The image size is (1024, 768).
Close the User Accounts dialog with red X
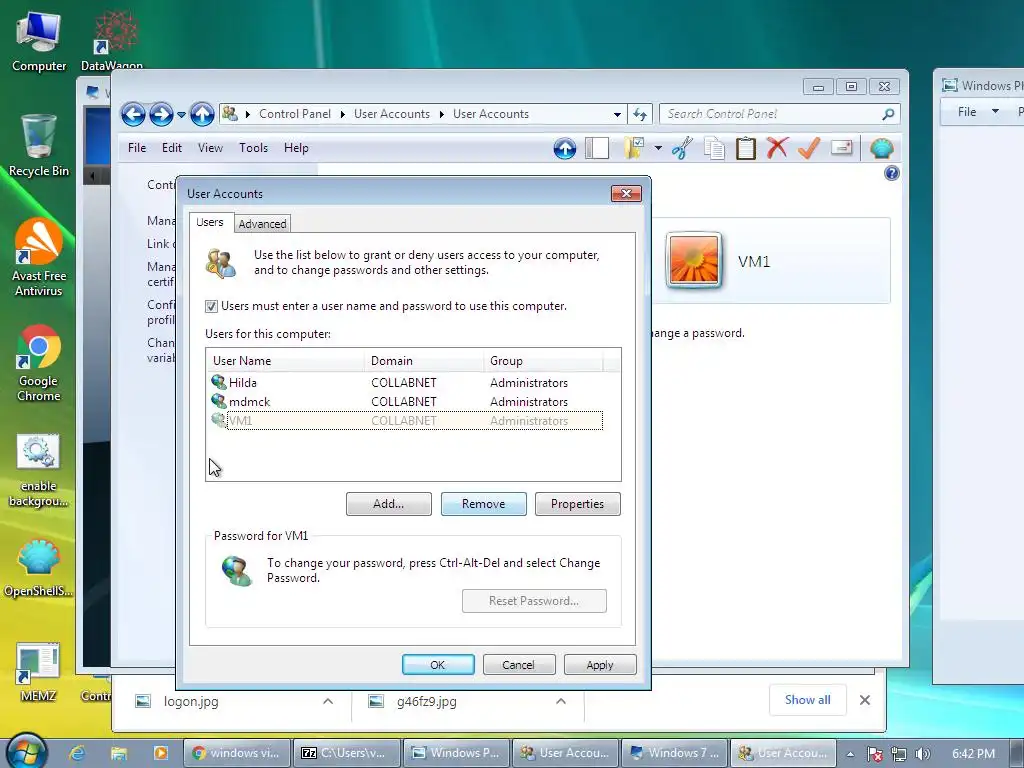point(626,193)
